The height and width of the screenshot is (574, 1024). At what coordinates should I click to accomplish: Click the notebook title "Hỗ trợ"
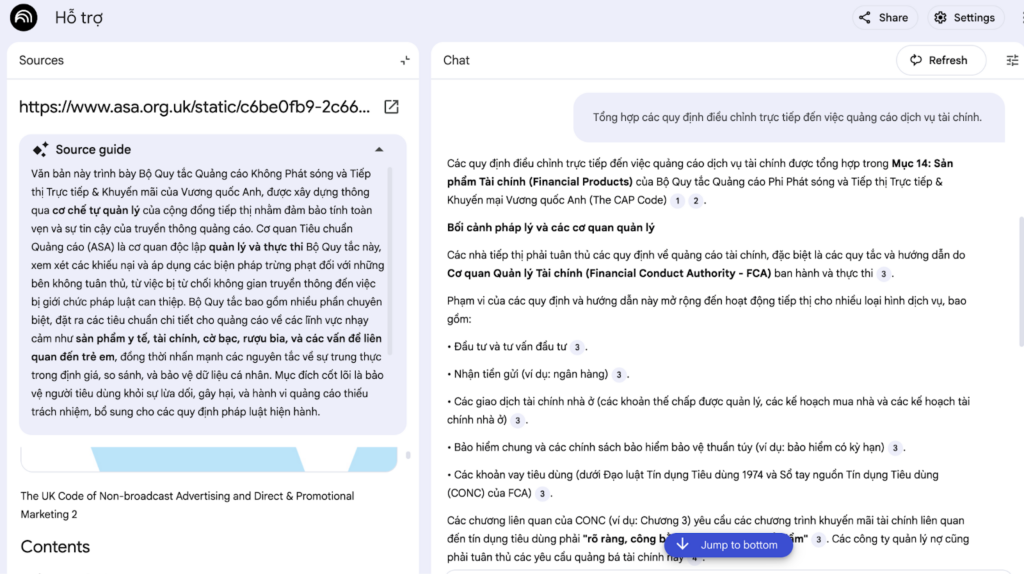[78, 18]
